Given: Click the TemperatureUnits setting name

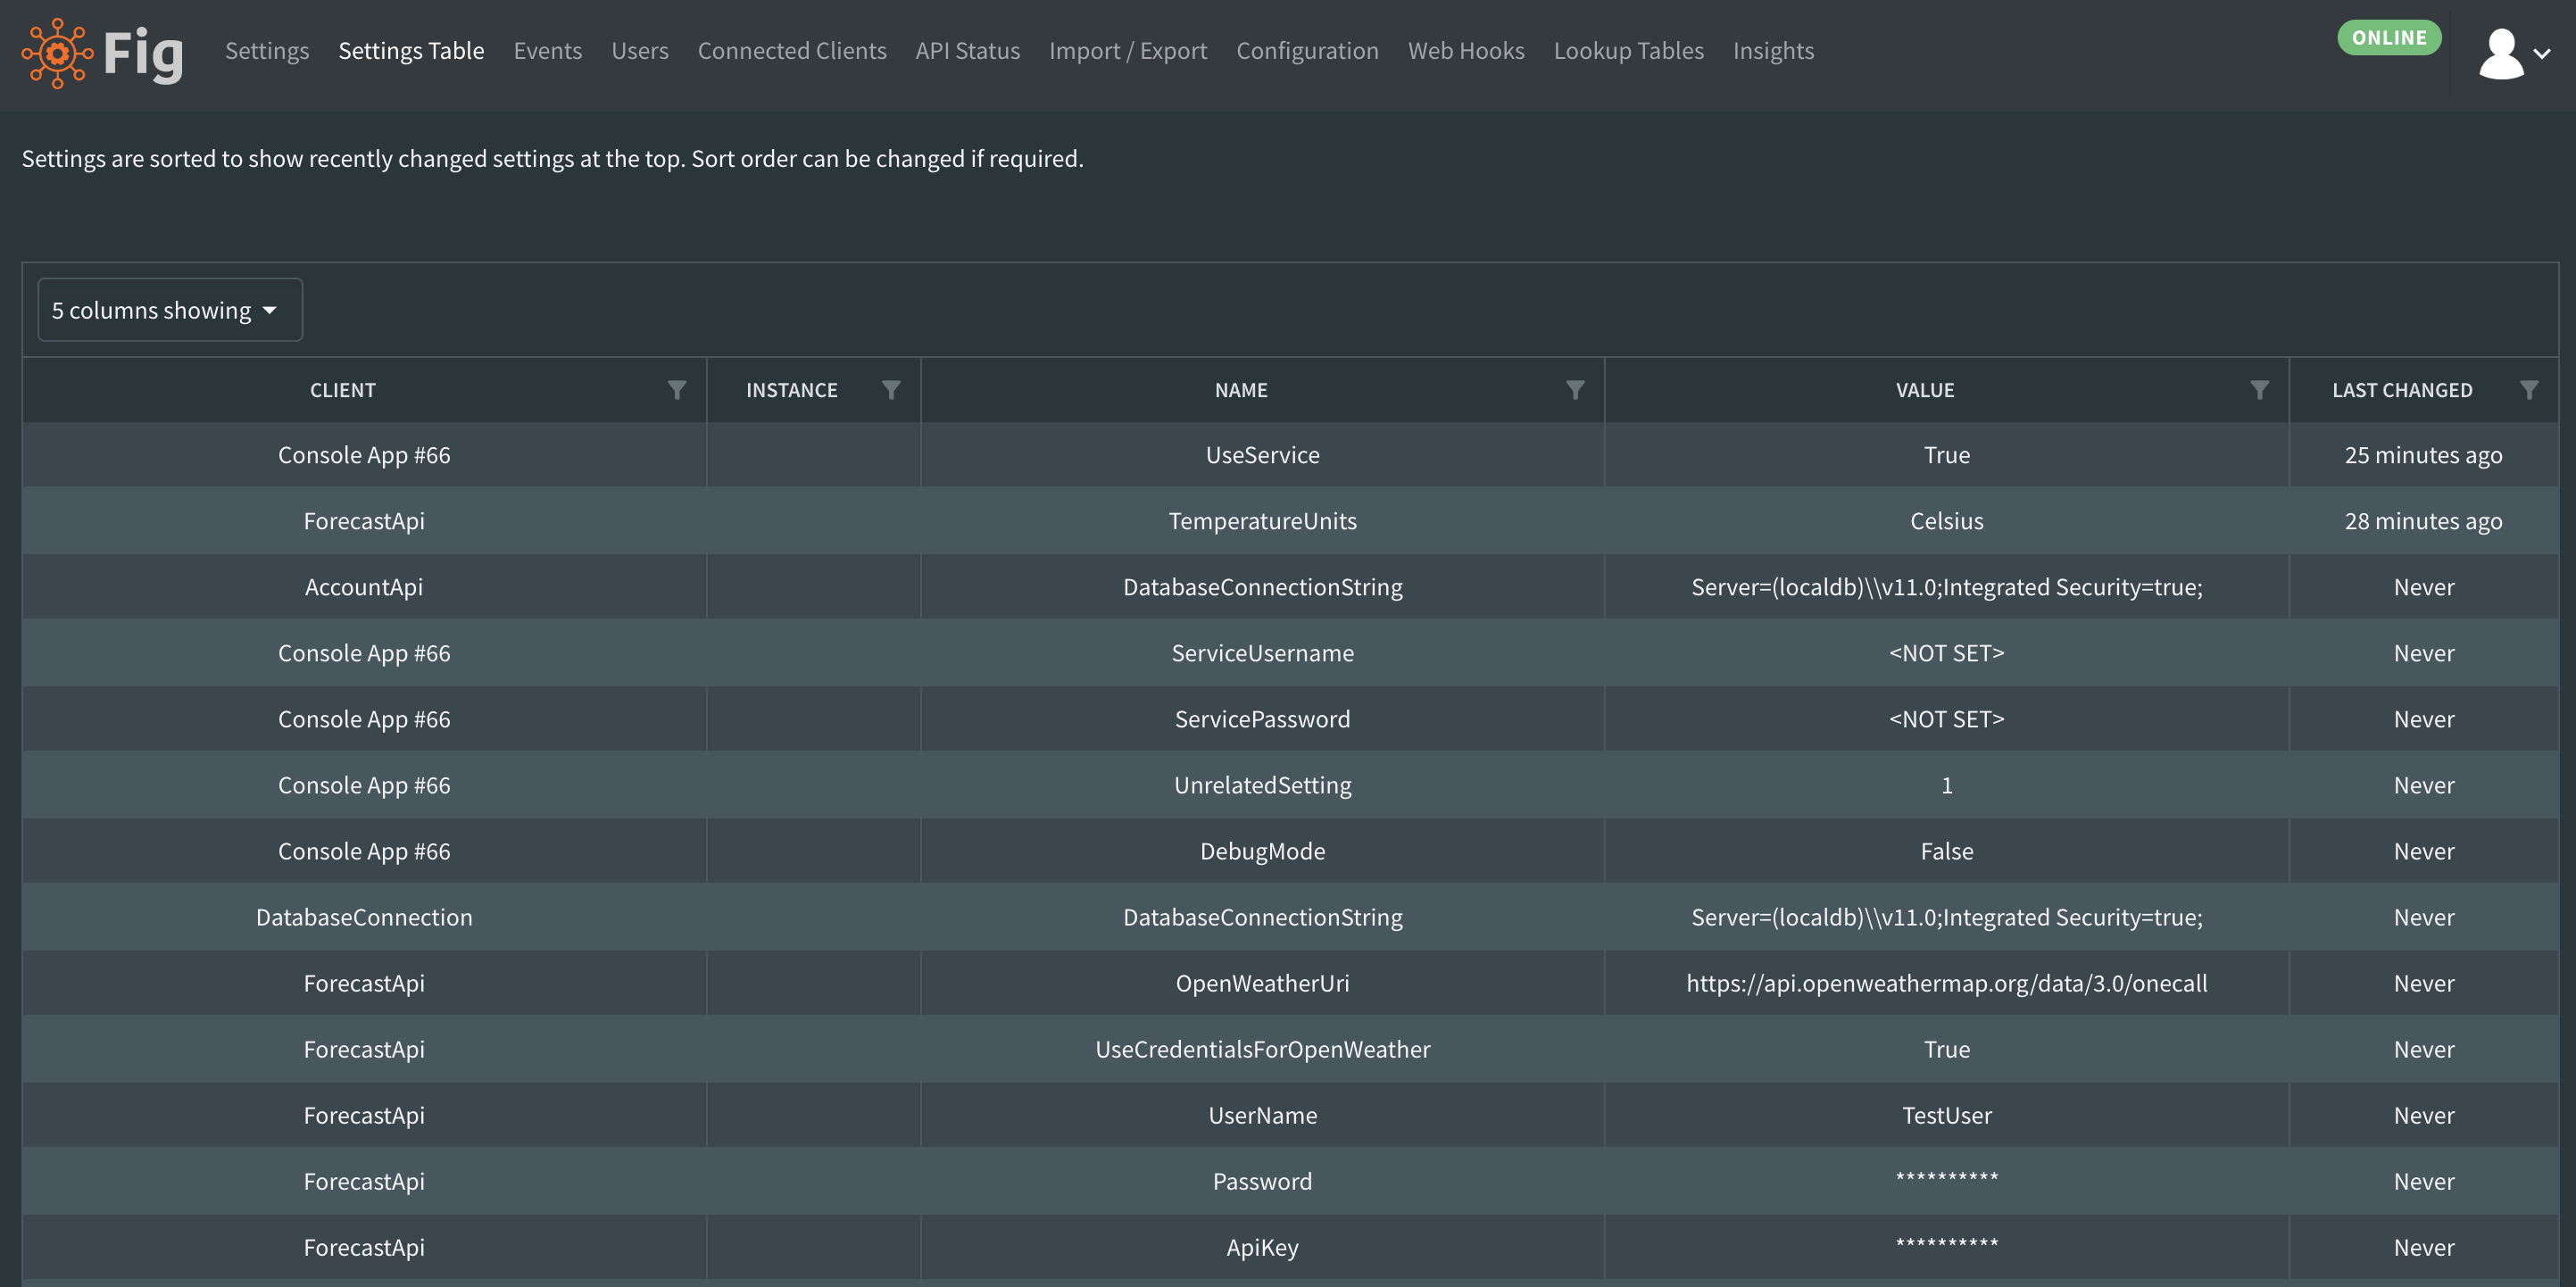Looking at the screenshot, I should 1263,521.
